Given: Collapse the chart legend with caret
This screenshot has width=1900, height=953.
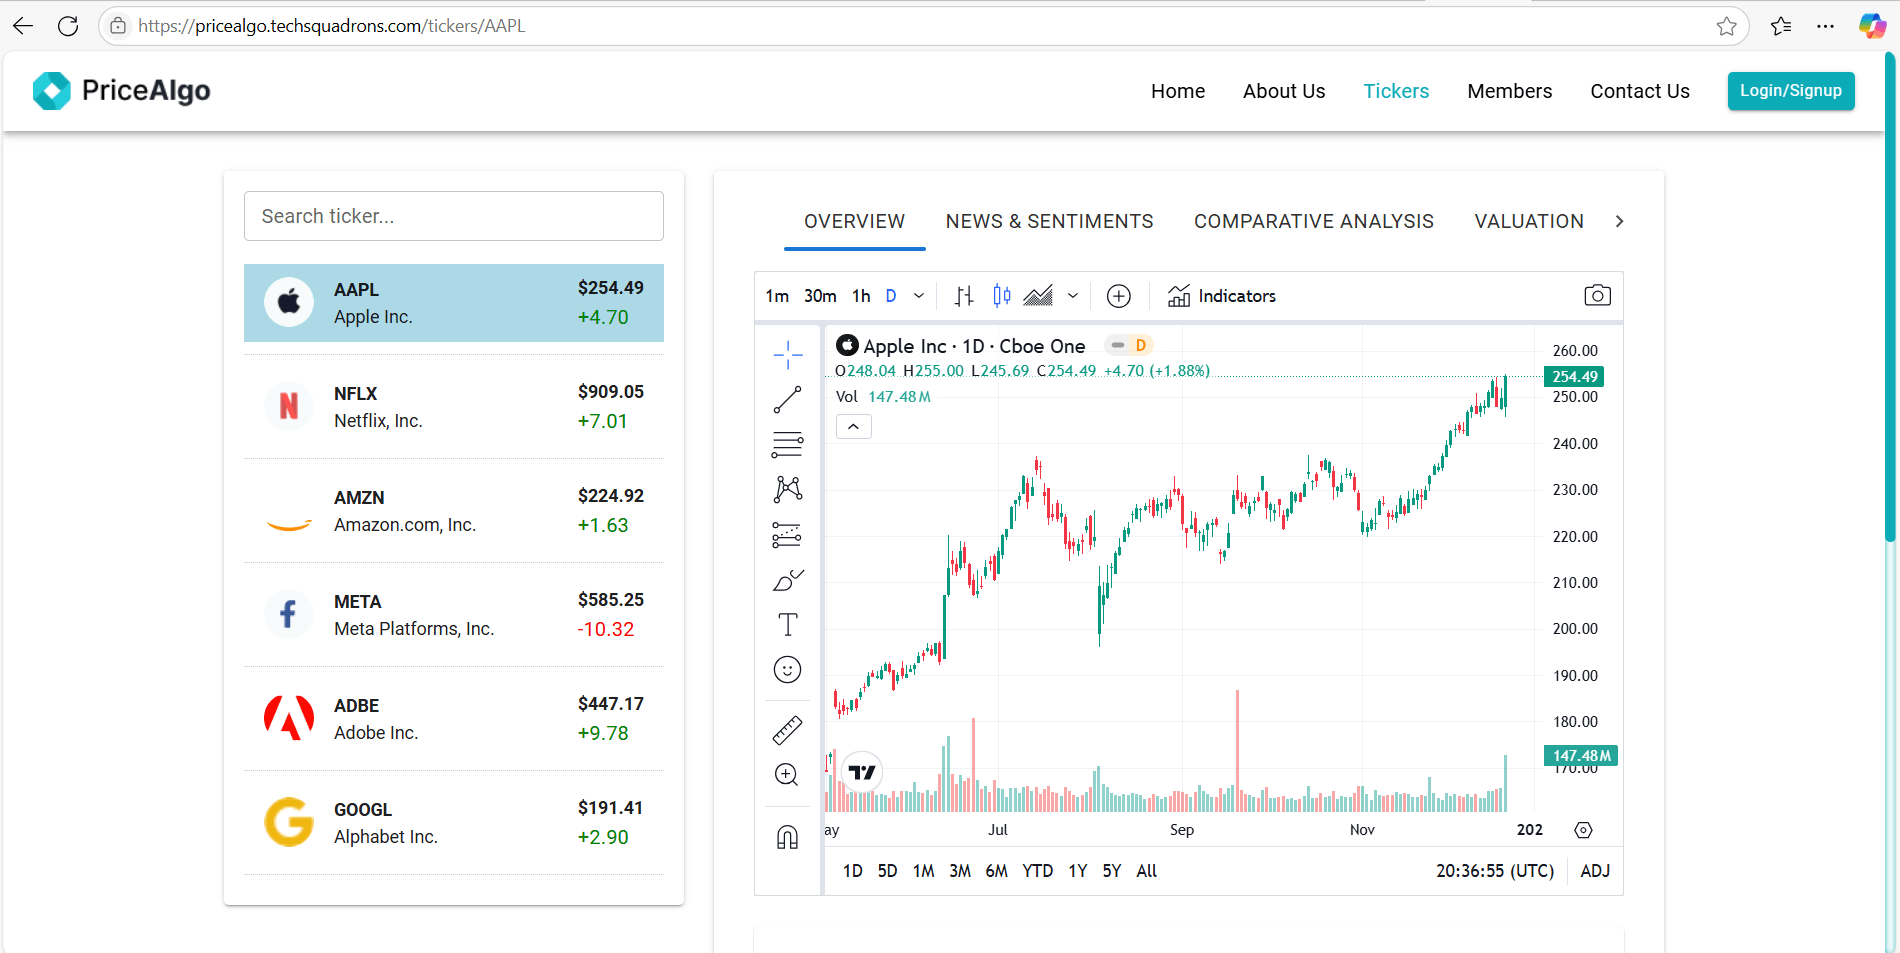Looking at the screenshot, I should pyautogui.click(x=853, y=427).
